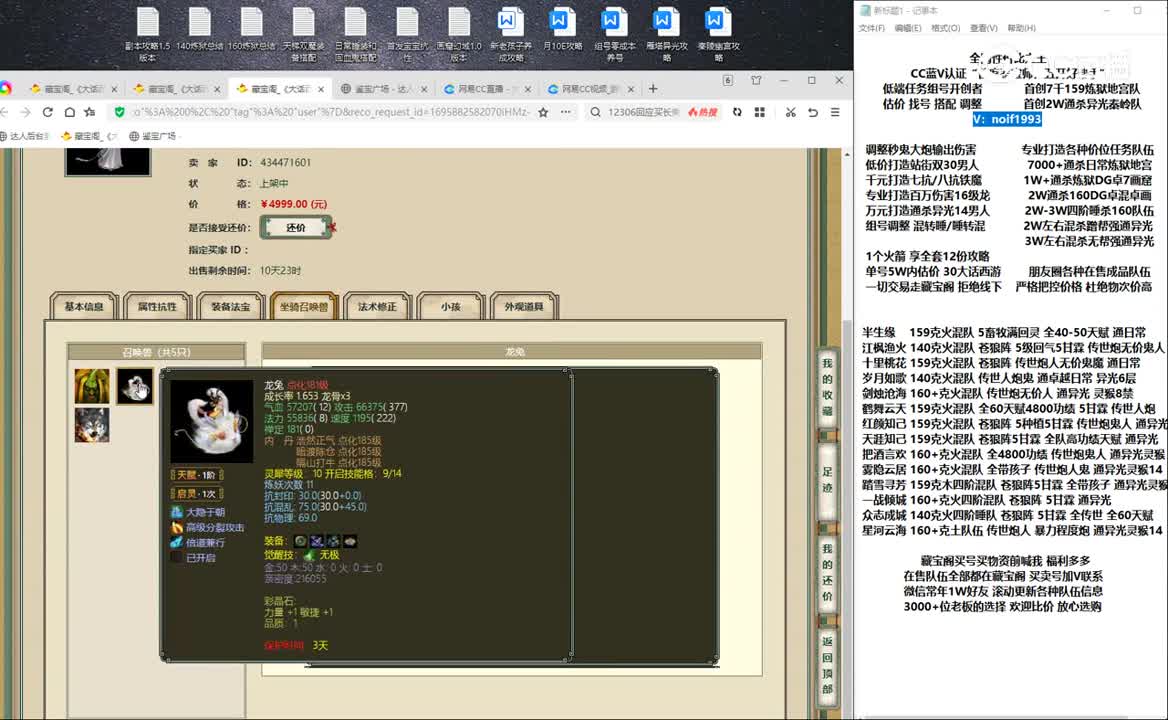Screen dimensions: 1168x720
Task: Click the search magnifier icon
Action: [595, 112]
